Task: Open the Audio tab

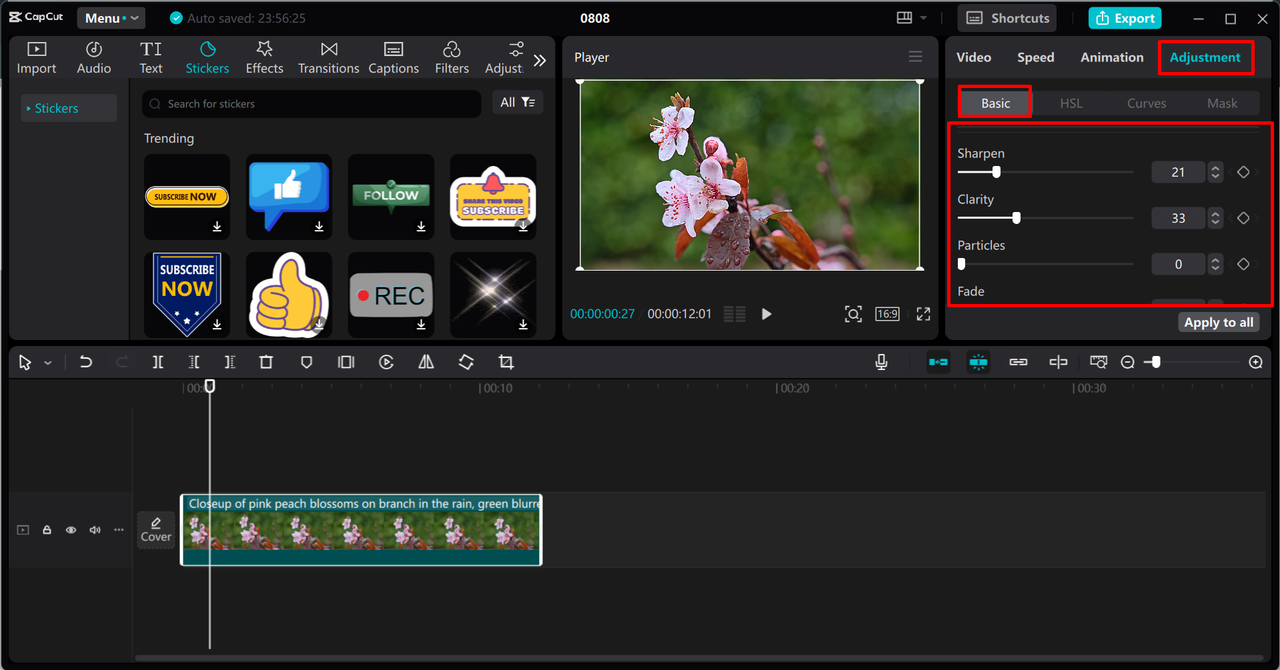Action: 94,58
